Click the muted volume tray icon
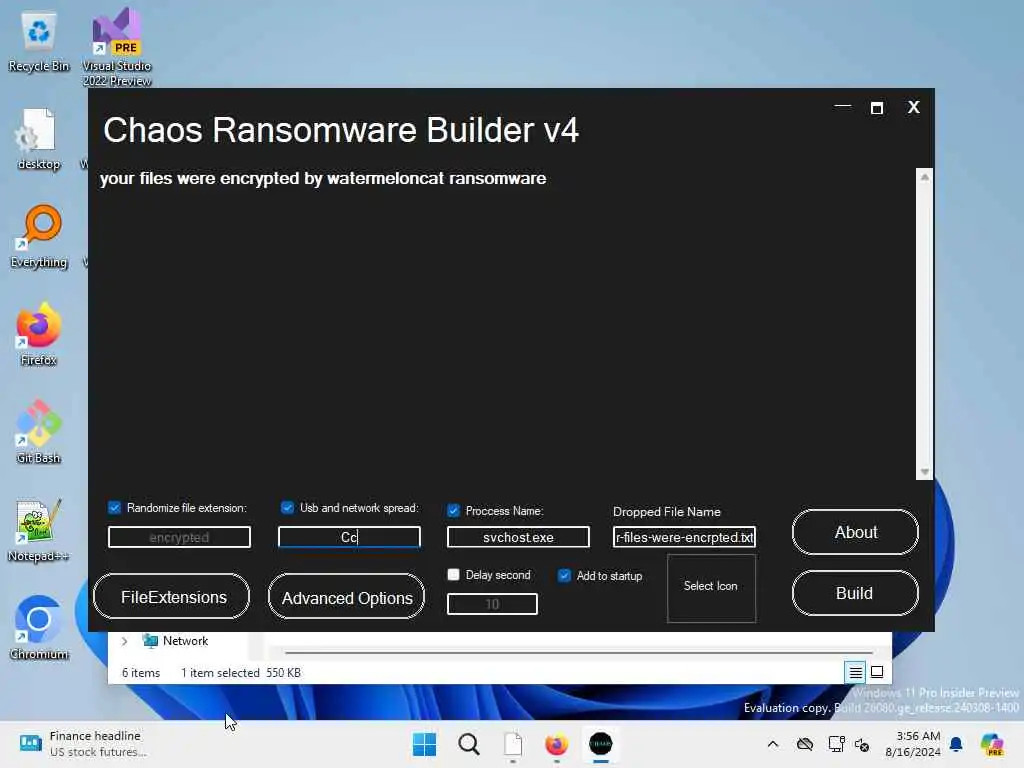Viewport: 1024px width, 768px height. 862,744
